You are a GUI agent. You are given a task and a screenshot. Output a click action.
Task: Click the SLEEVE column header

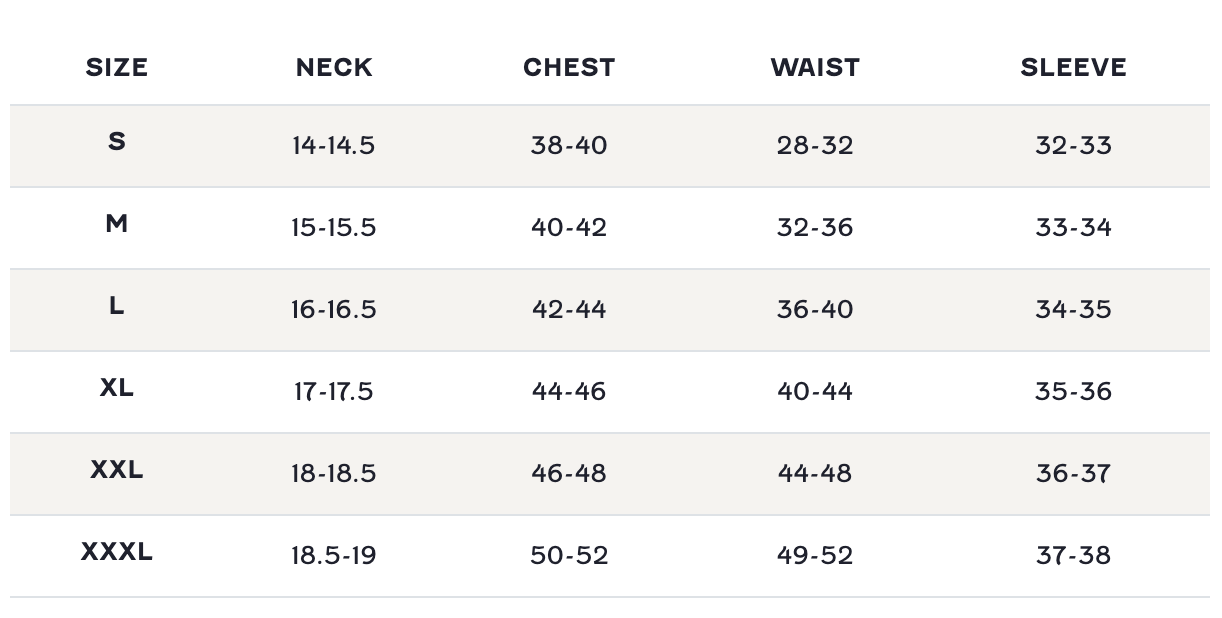pos(1073,68)
